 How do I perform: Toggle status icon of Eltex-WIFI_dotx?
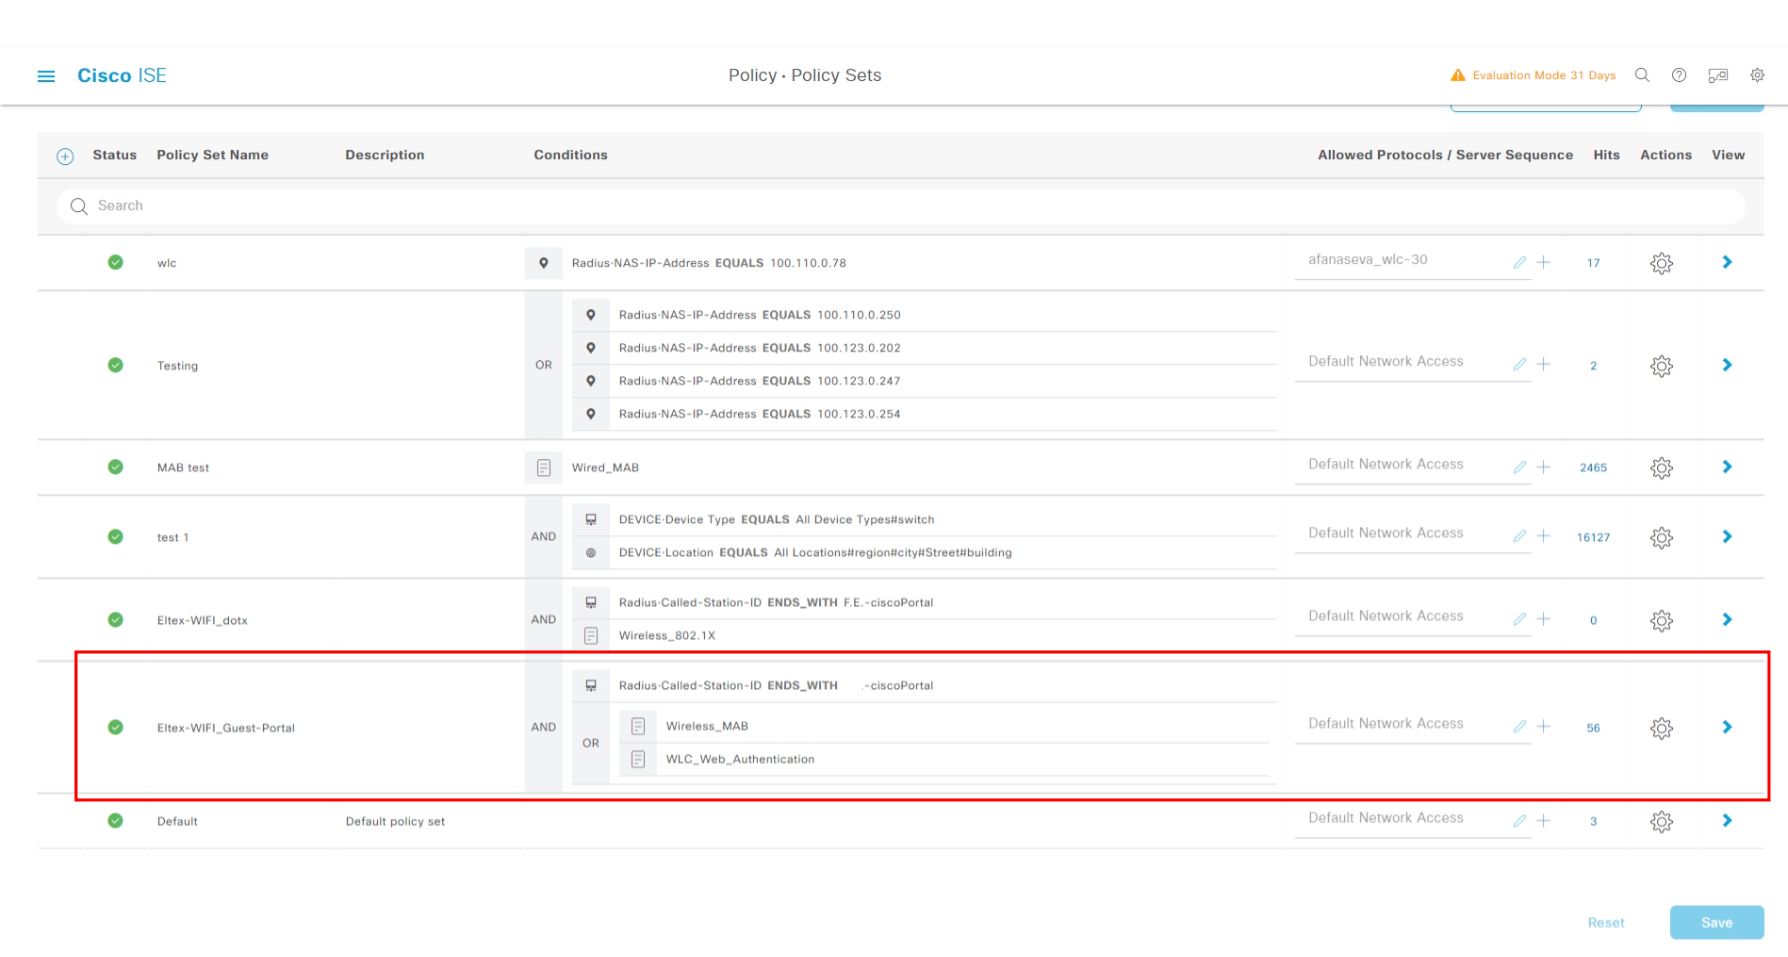point(116,620)
